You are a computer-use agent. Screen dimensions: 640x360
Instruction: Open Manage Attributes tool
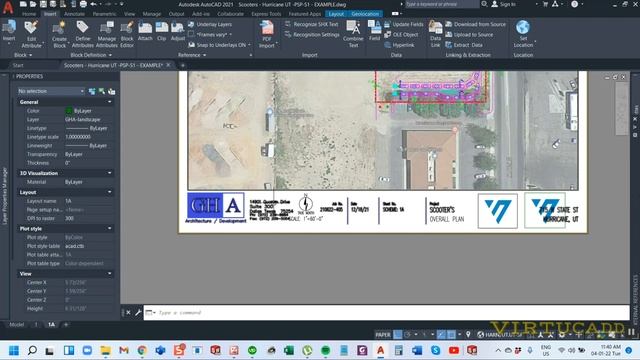pos(107,34)
